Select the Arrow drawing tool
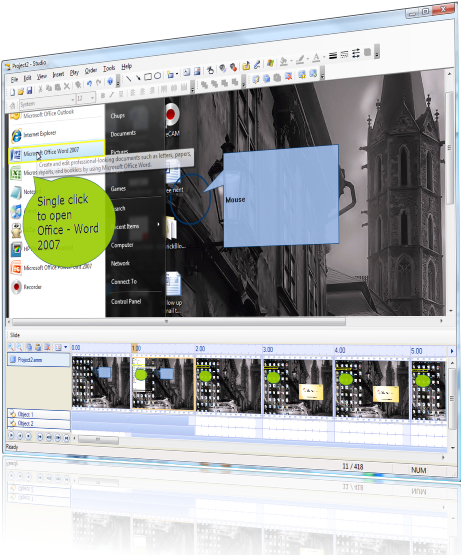464x555 pixels. pos(138,78)
